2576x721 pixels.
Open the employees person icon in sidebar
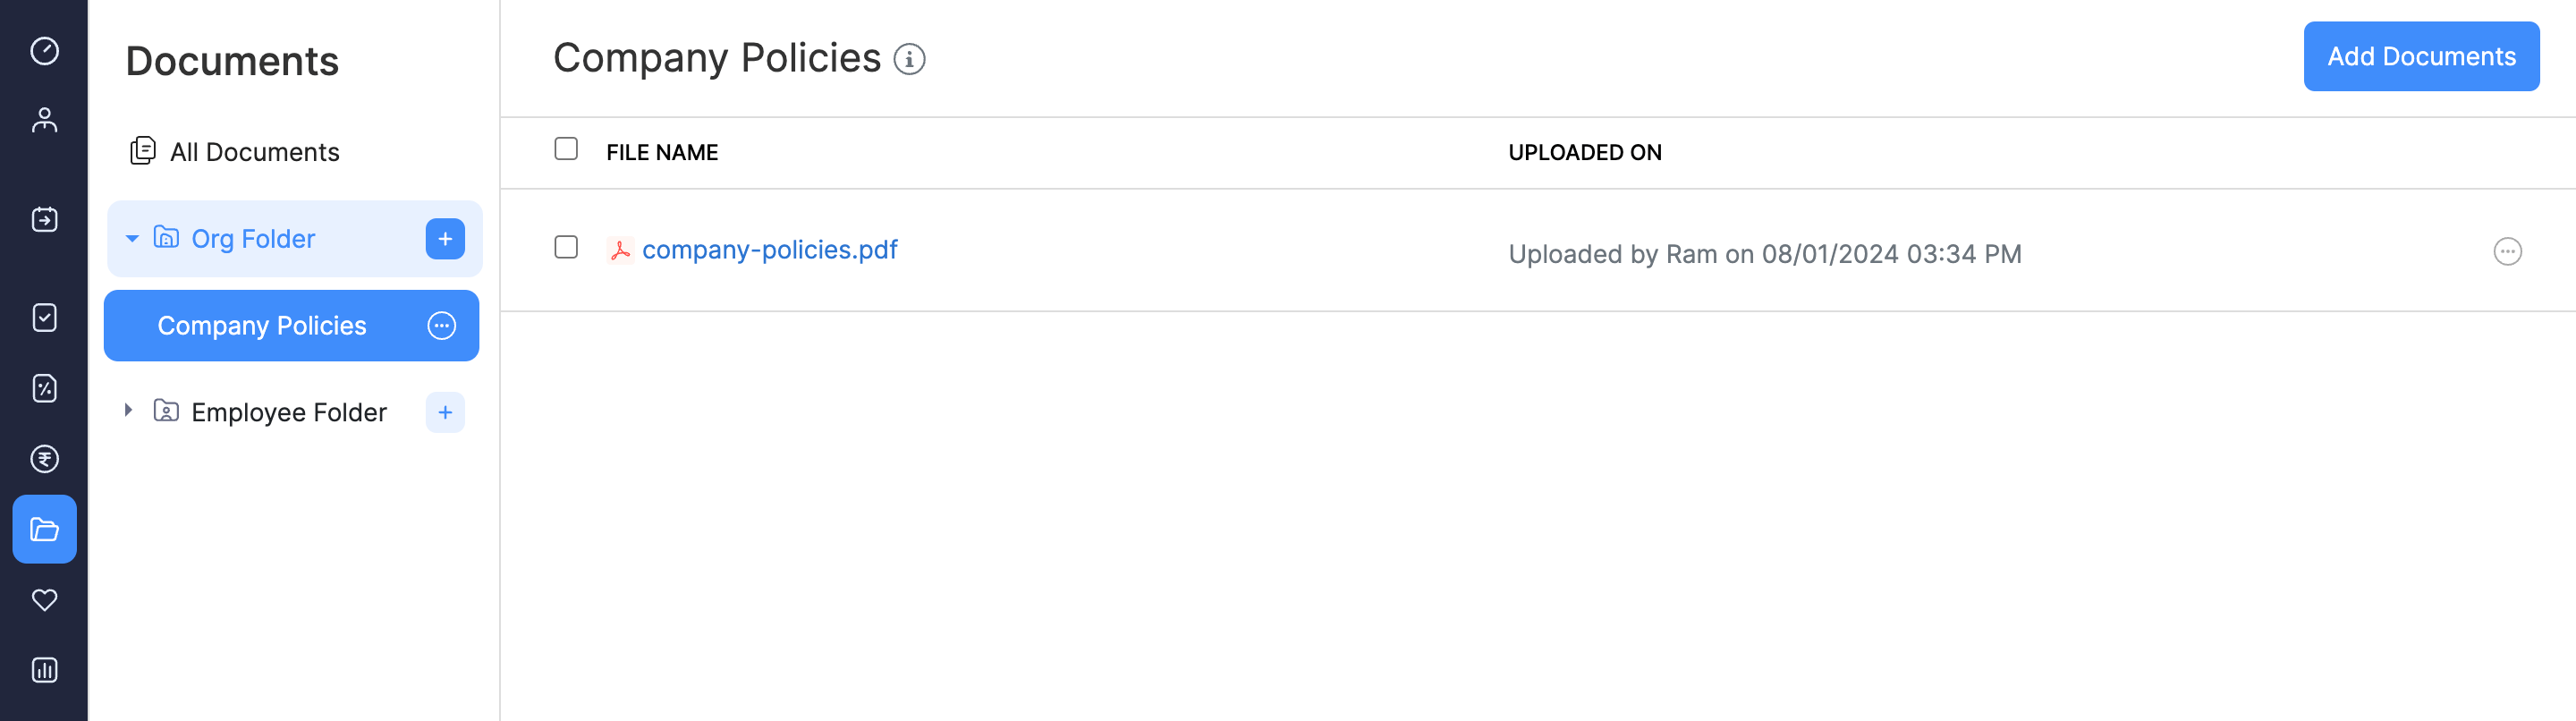(x=44, y=120)
